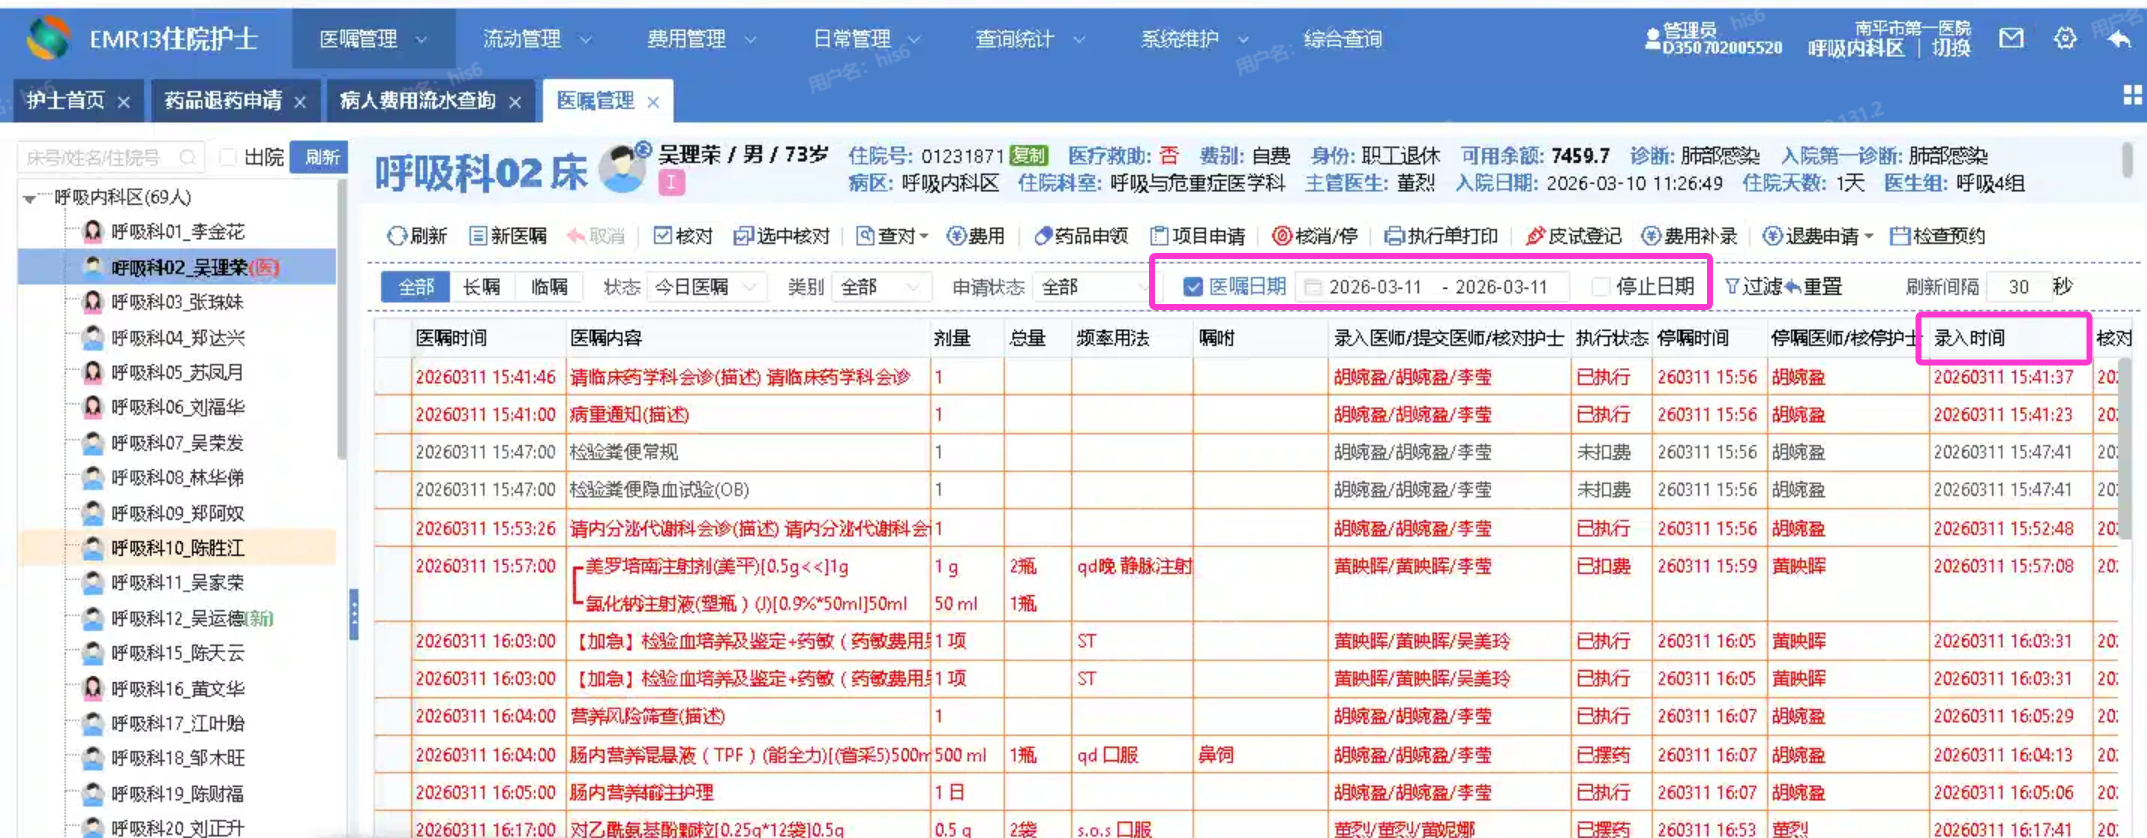Switch to 长嘱 long-term orders
Viewport: 2147px width, 838px height.
click(482, 287)
